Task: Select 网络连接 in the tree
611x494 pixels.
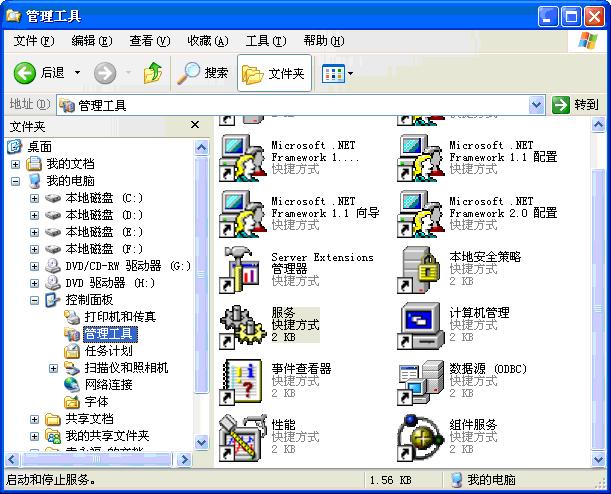Action: (x=109, y=385)
